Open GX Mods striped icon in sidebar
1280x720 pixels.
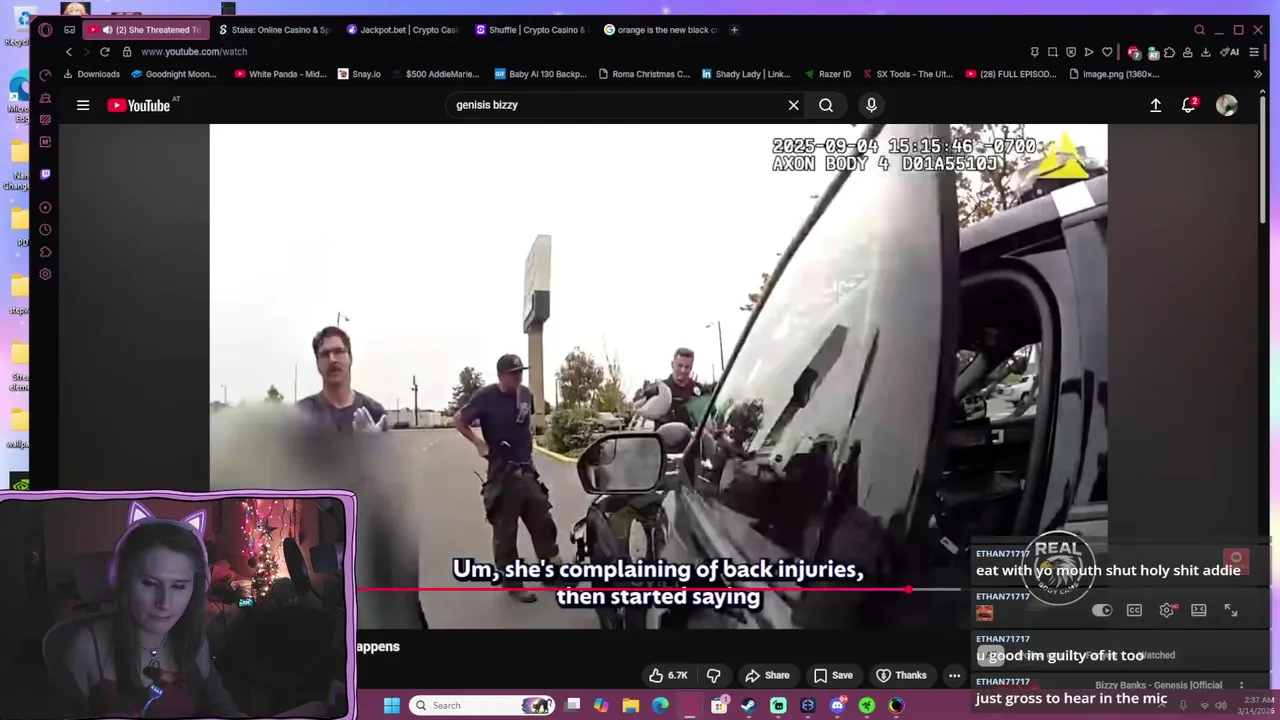45,119
